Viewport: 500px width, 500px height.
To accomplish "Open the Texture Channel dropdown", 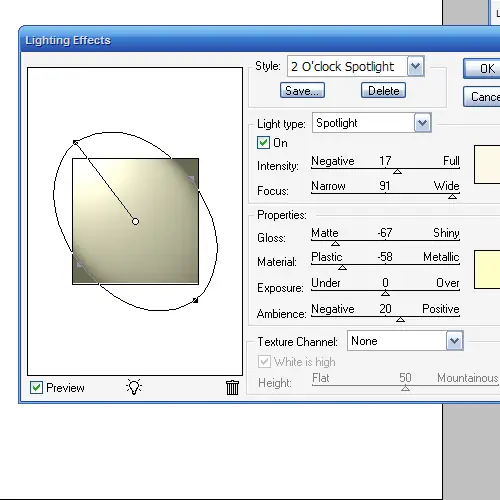I will click(x=455, y=341).
